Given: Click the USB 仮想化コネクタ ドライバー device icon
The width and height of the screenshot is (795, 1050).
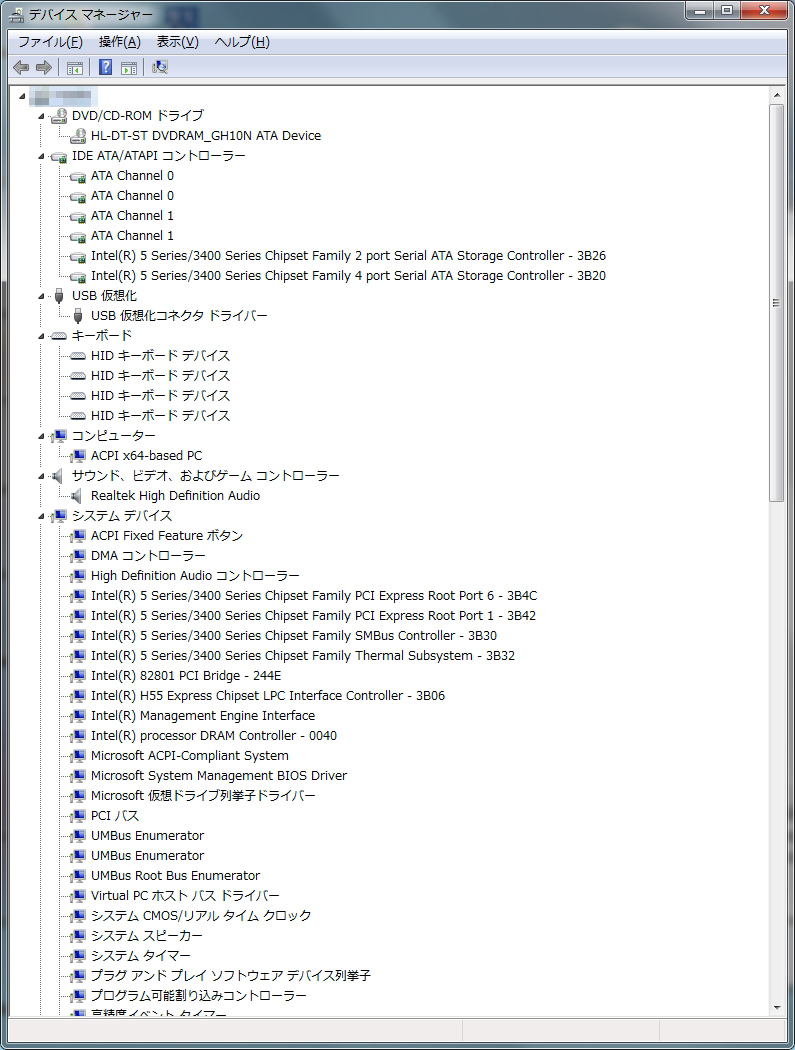Looking at the screenshot, I should pos(78,315).
